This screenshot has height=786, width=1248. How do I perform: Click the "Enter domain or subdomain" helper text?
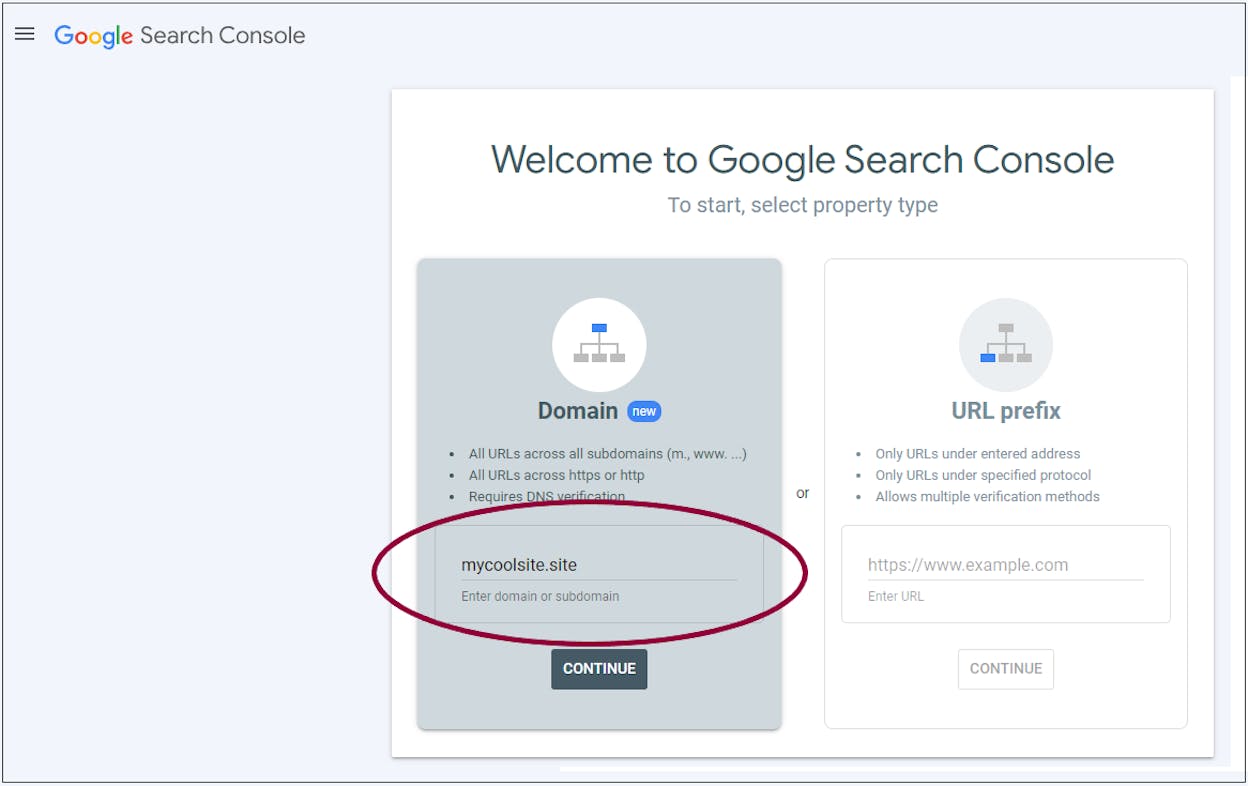(540, 596)
